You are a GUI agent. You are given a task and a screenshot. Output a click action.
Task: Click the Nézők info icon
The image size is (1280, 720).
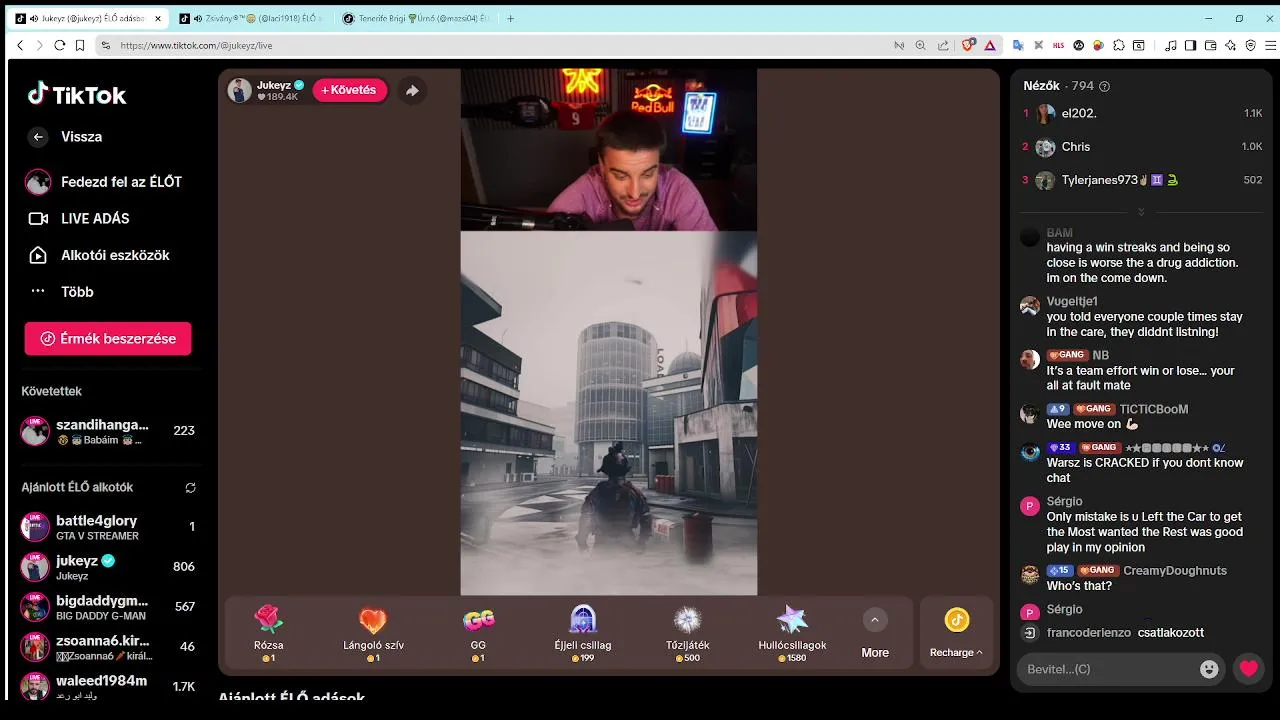(1104, 87)
